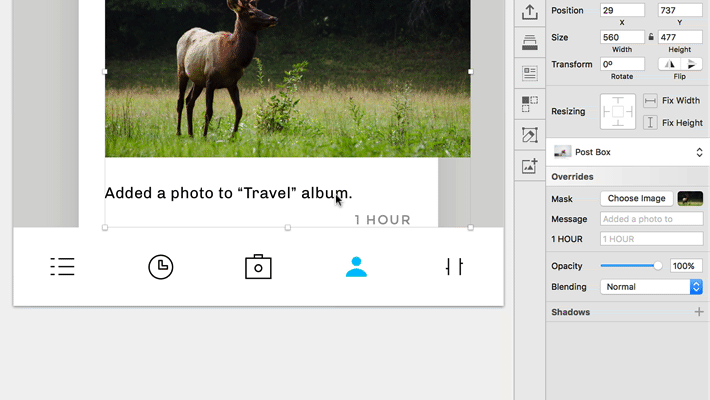Tap the list icon in the tab bar

pyautogui.click(x=62, y=267)
